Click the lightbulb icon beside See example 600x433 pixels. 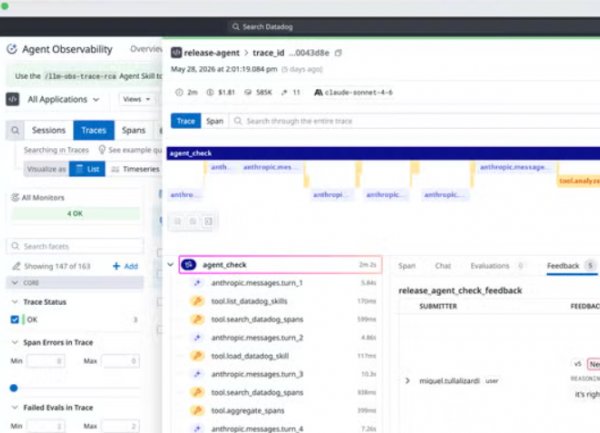click(x=102, y=150)
